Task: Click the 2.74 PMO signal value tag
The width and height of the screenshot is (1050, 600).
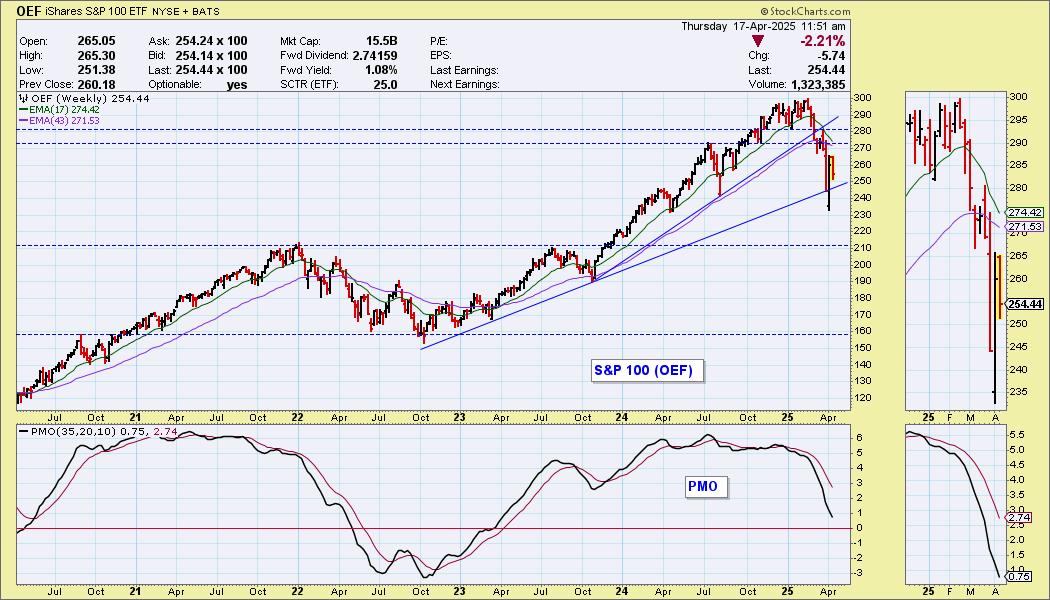Action: [x=1021, y=518]
